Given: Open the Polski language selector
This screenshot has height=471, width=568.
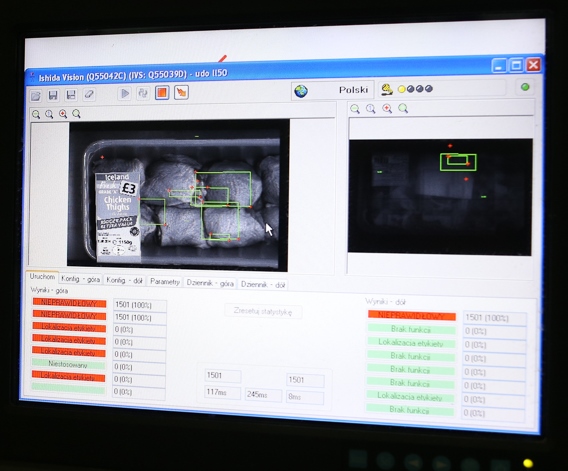Looking at the screenshot, I should pos(333,90).
